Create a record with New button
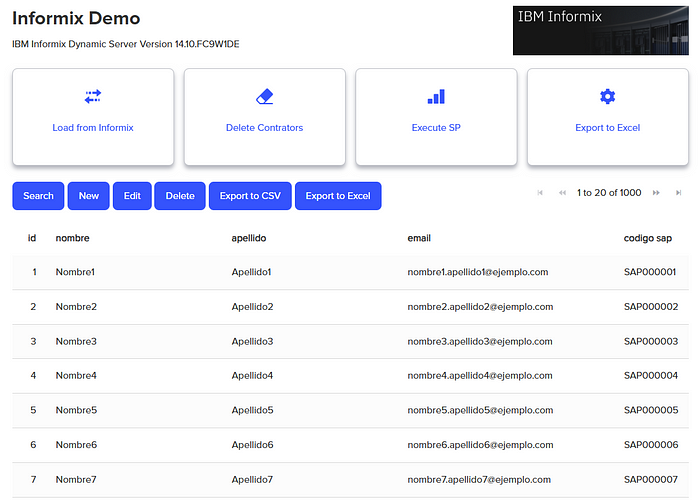The height and width of the screenshot is (504, 700). pos(89,196)
